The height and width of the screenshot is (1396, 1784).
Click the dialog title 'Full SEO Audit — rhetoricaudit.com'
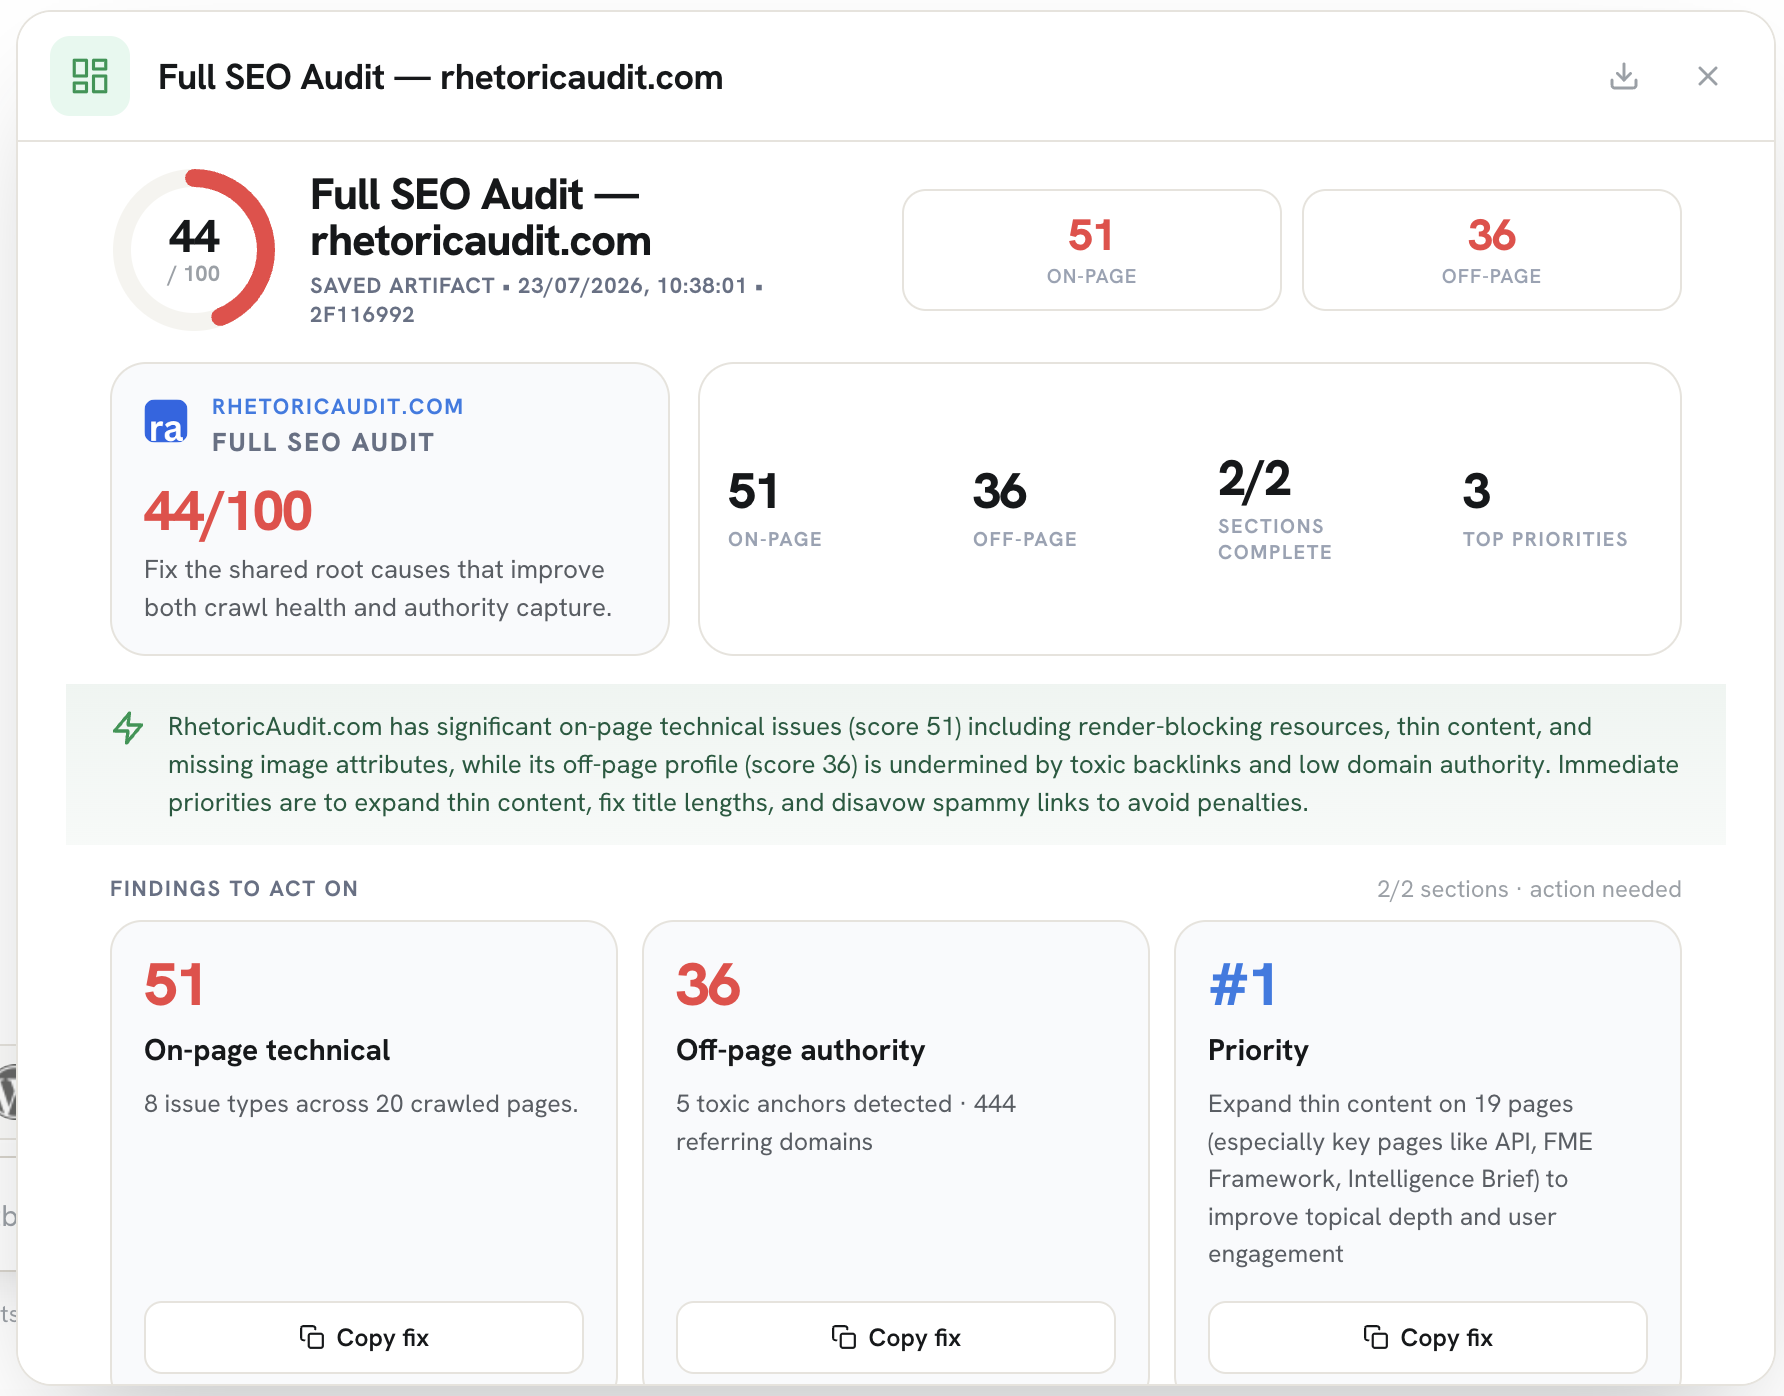pos(441,77)
